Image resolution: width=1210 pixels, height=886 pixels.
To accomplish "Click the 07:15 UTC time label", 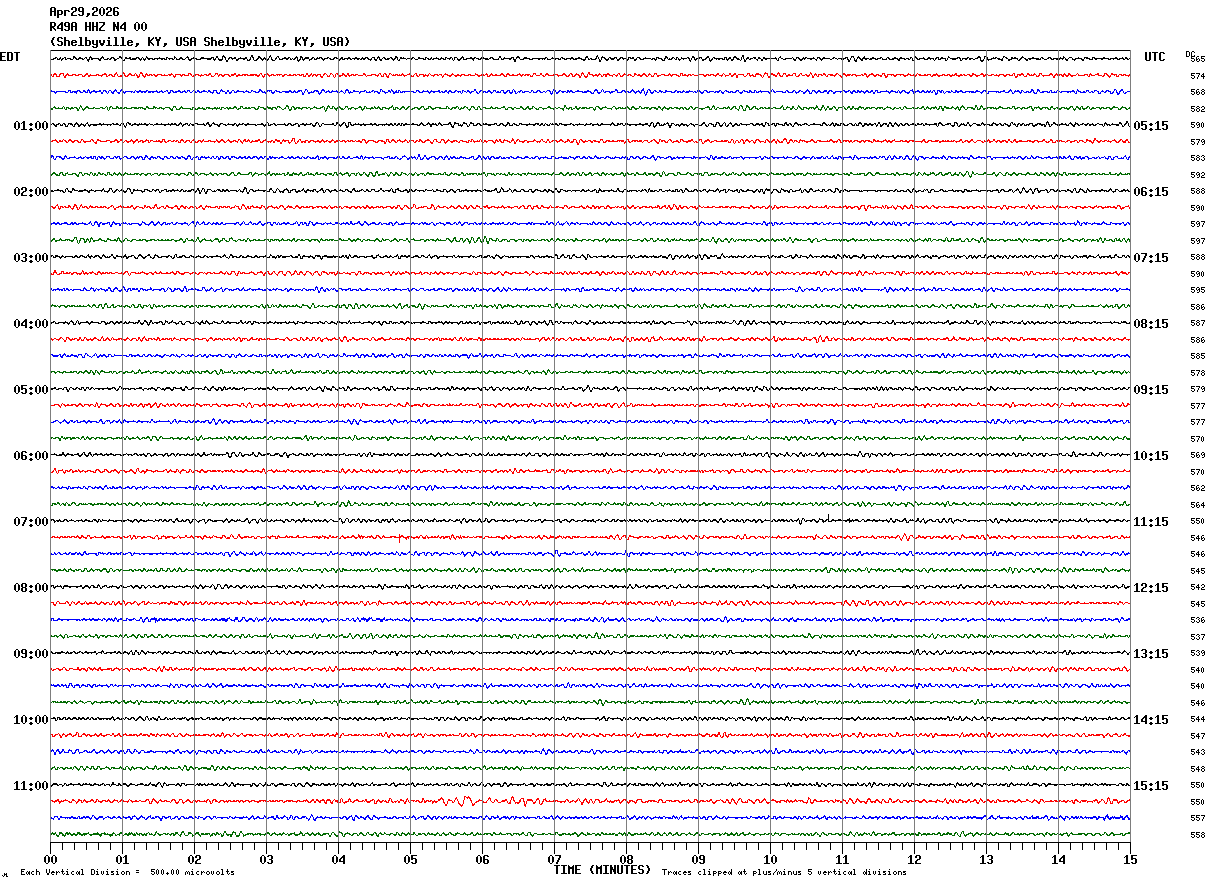I will (x=1150, y=258).
